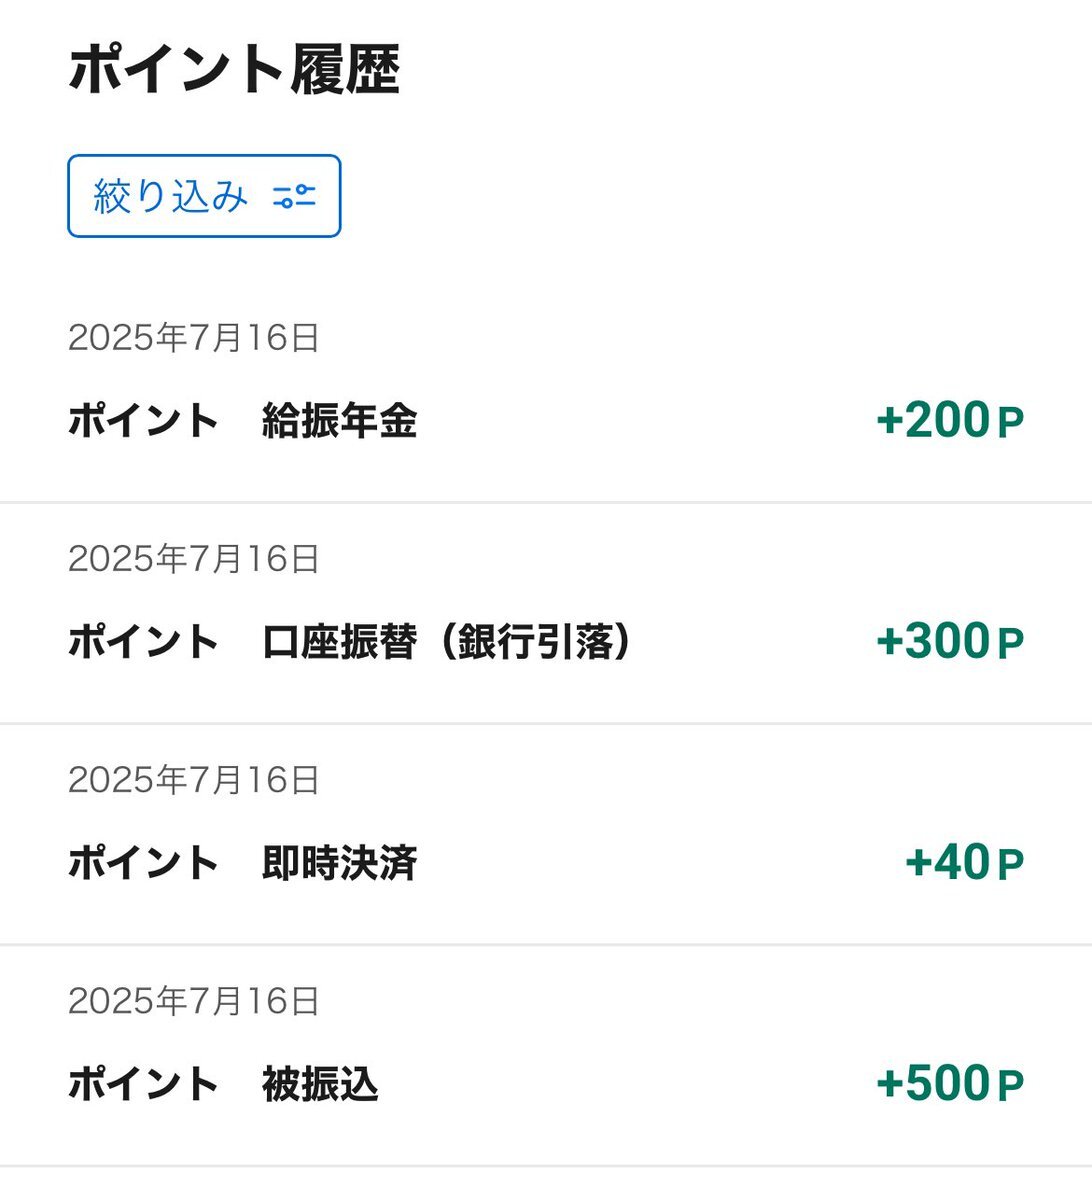Viewport: 1092px width, 1200px height.
Task: Open the 即時決済 point entry
Action: tap(546, 834)
